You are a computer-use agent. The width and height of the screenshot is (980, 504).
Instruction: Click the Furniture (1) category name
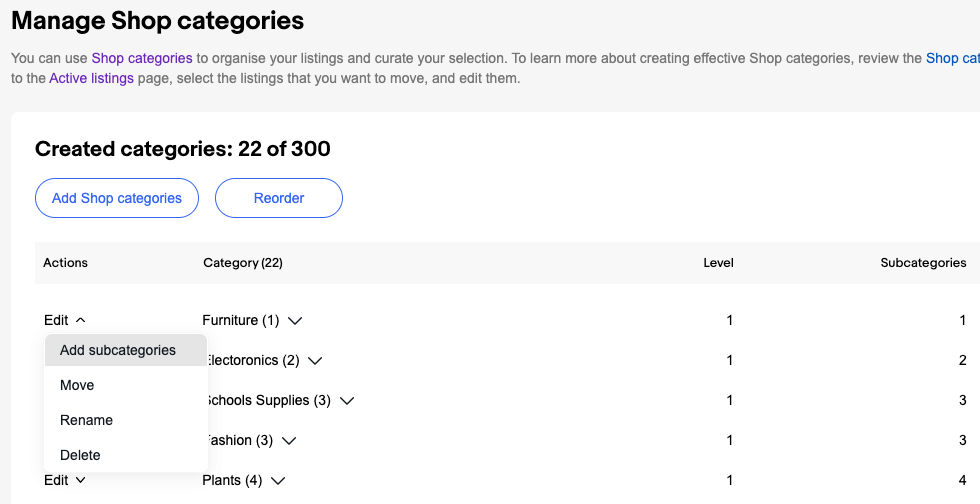coord(240,320)
